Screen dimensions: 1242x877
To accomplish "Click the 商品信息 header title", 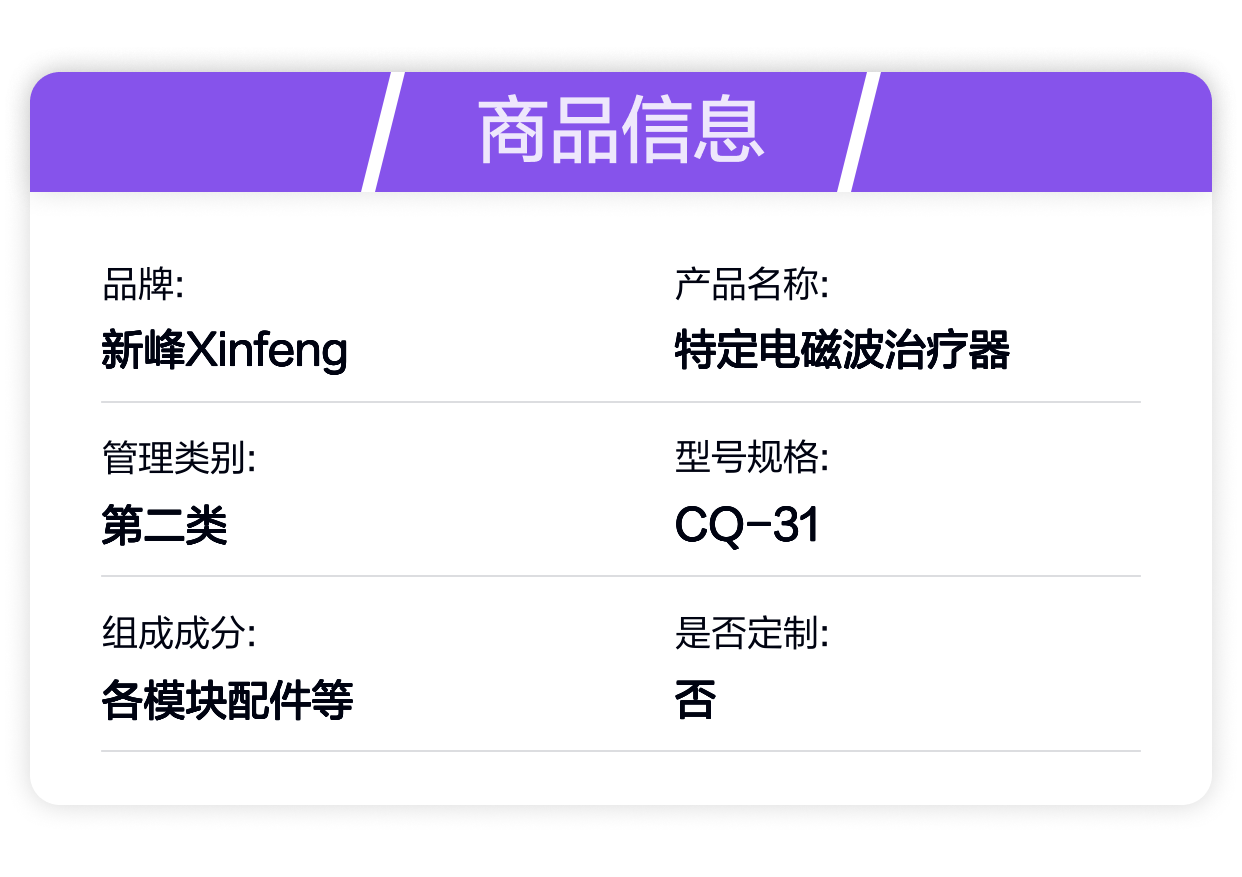I will [621, 131].
